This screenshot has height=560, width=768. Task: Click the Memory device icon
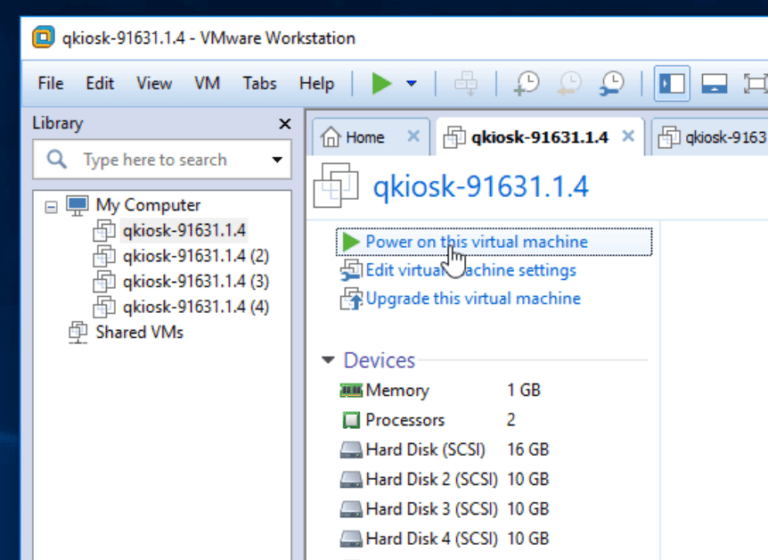point(350,390)
